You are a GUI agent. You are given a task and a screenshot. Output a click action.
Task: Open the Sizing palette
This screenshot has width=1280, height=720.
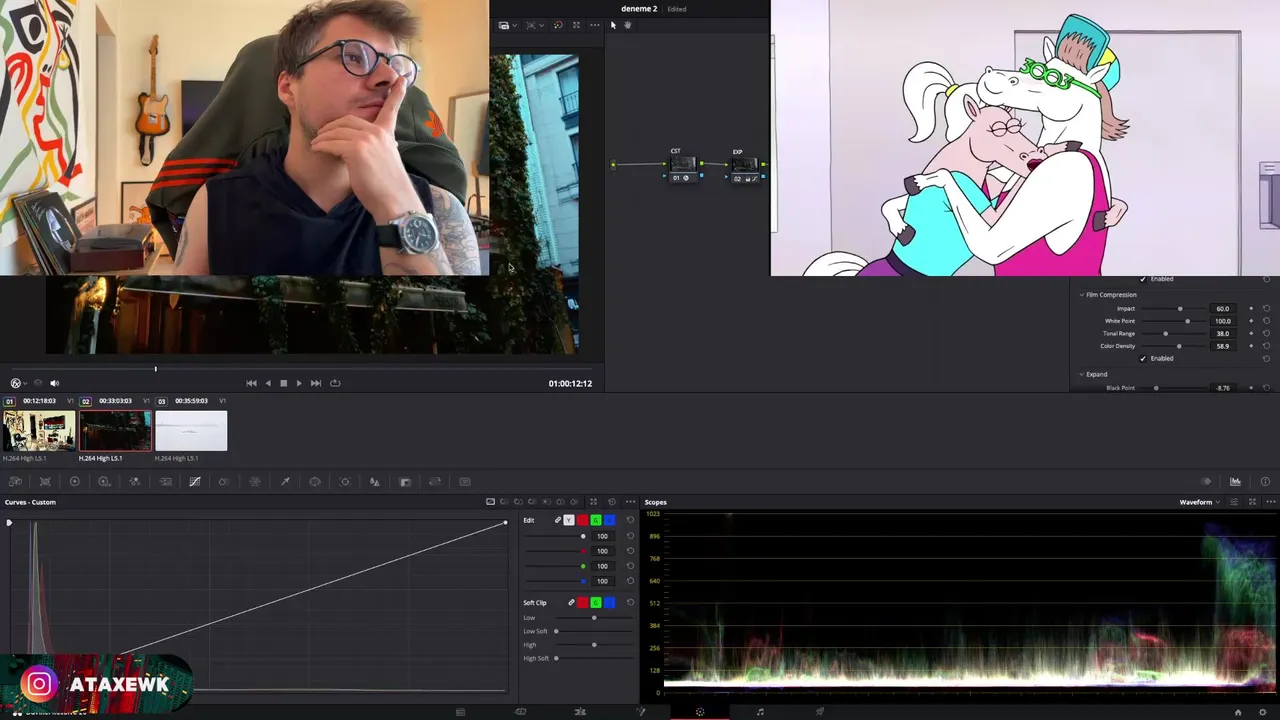click(x=435, y=481)
